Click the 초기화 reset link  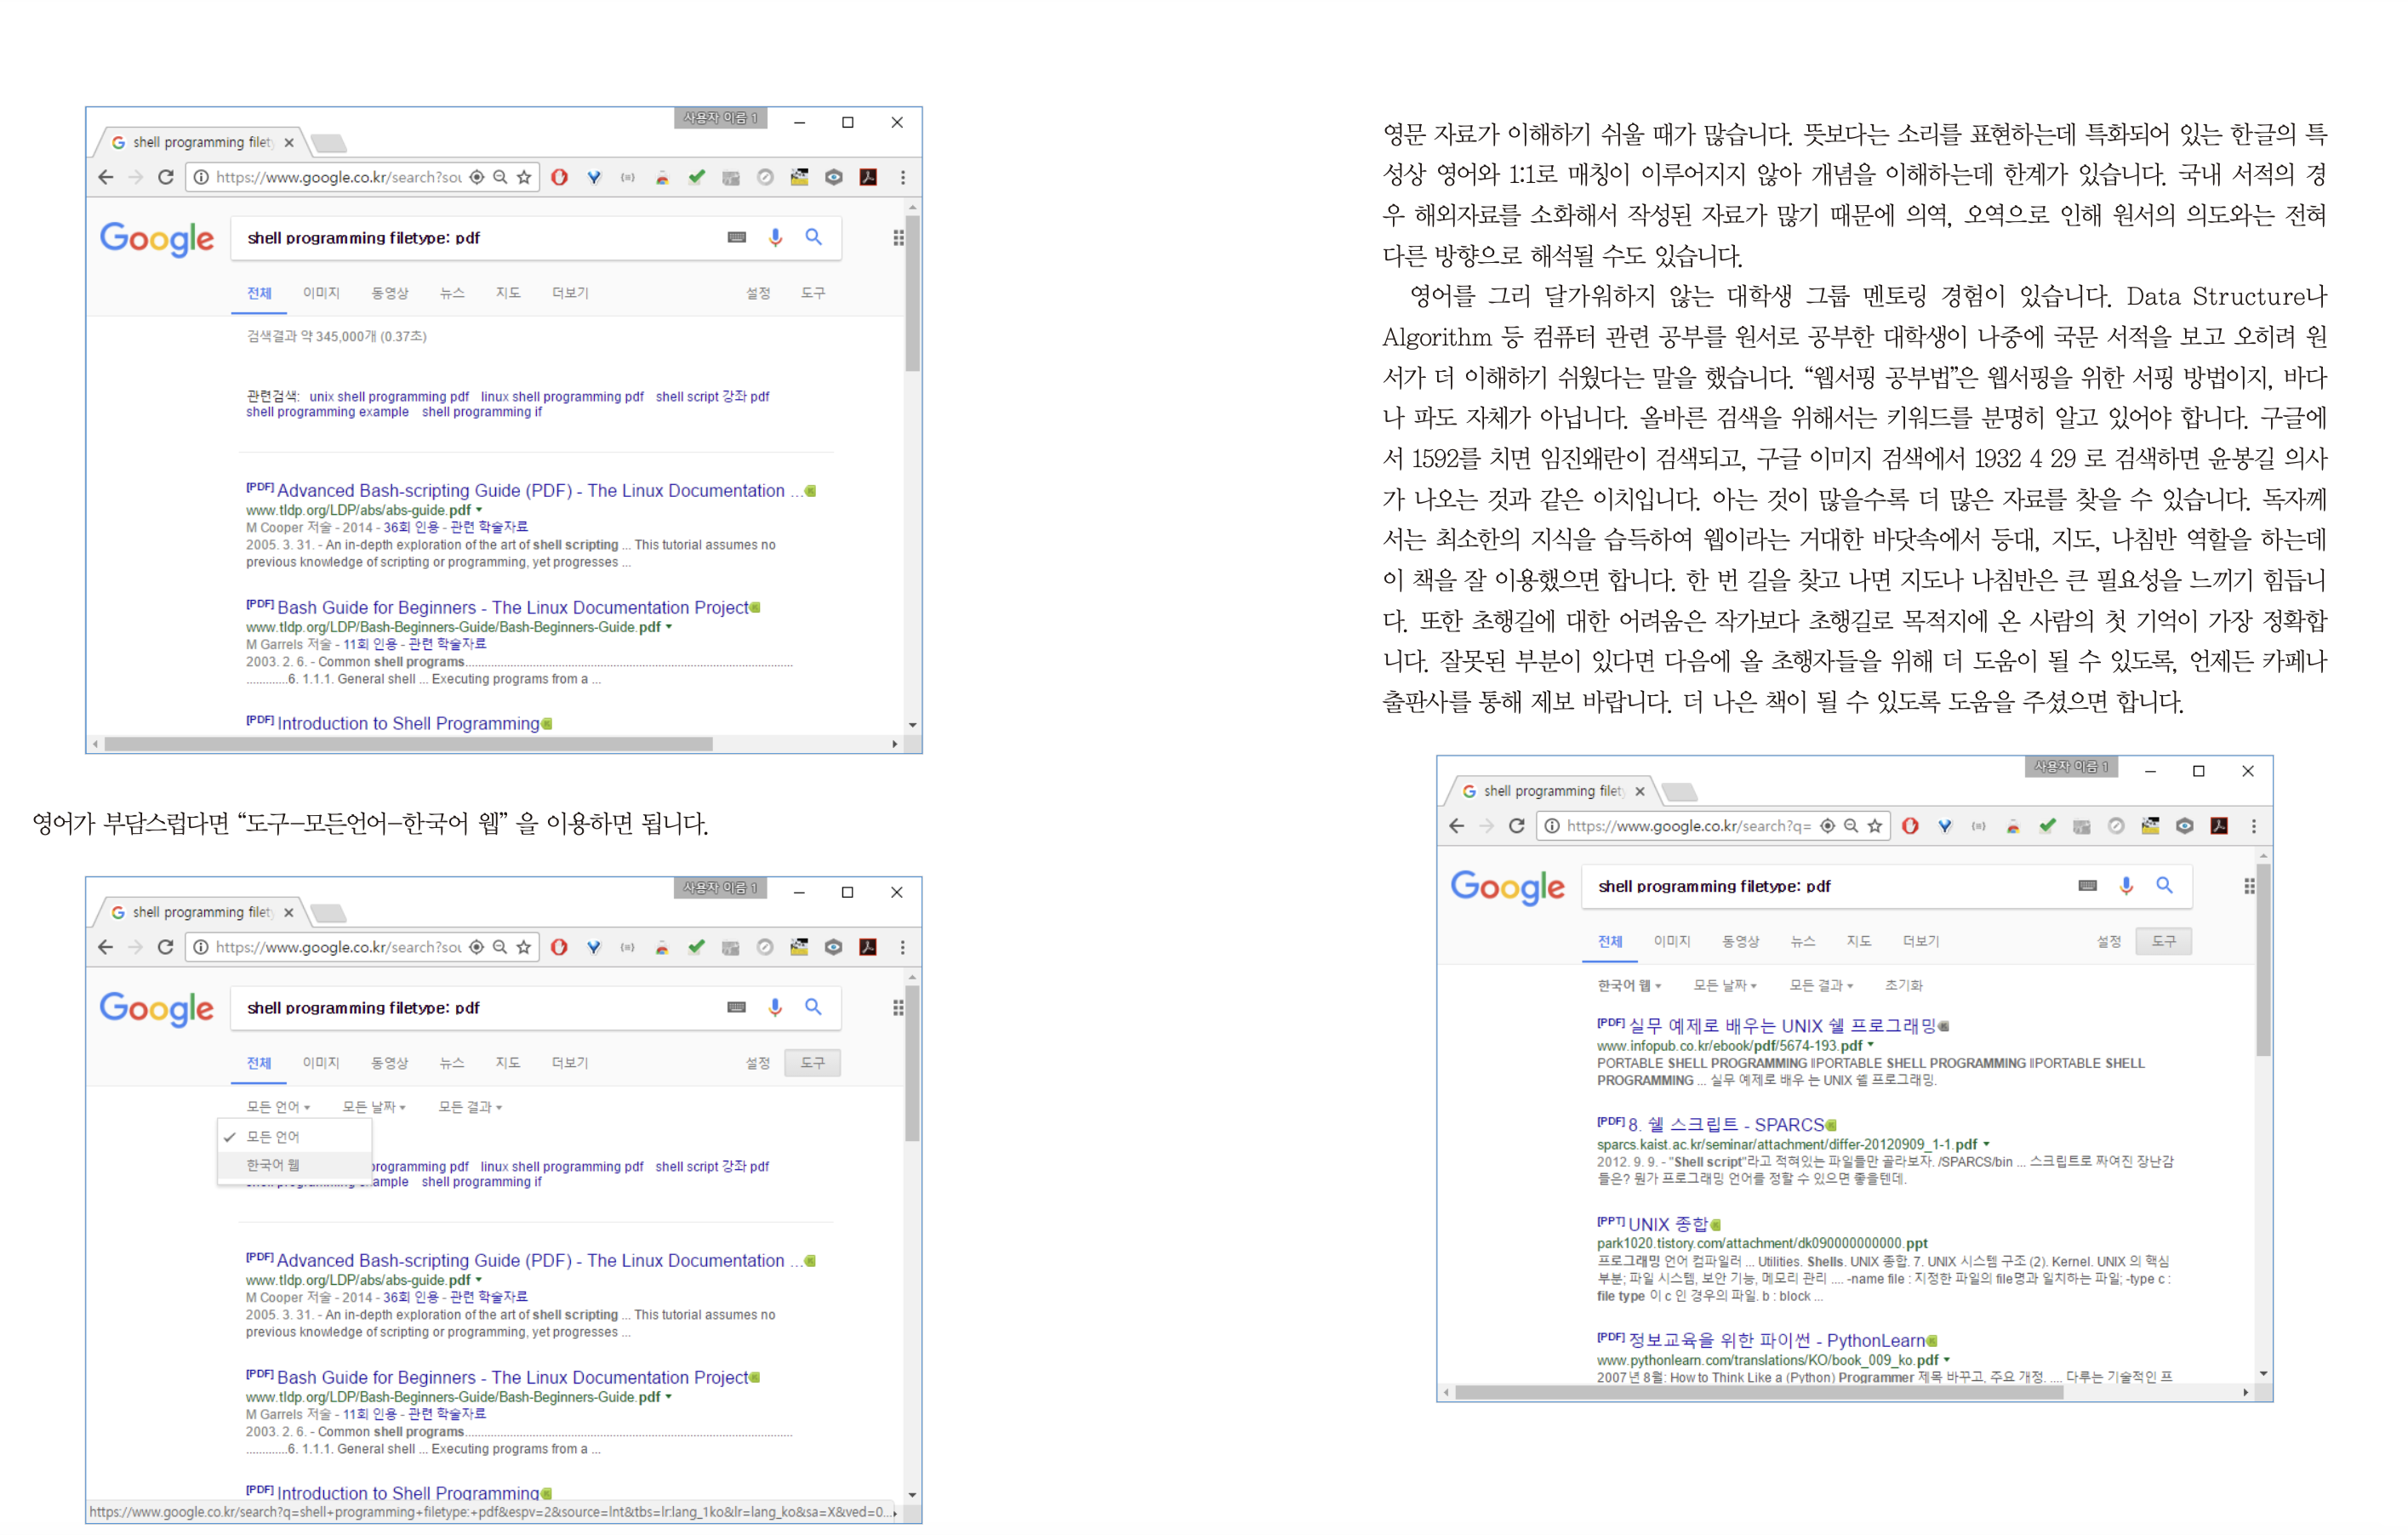1903,985
